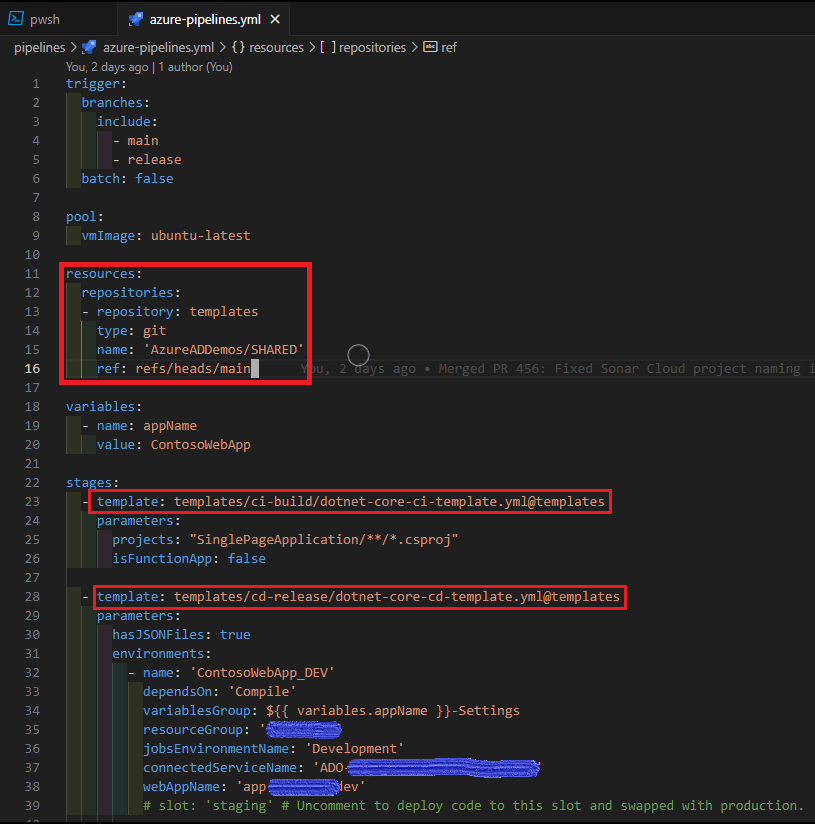This screenshot has height=824, width=815.
Task: Click line number 23 in the gutter
Action: [31, 502]
